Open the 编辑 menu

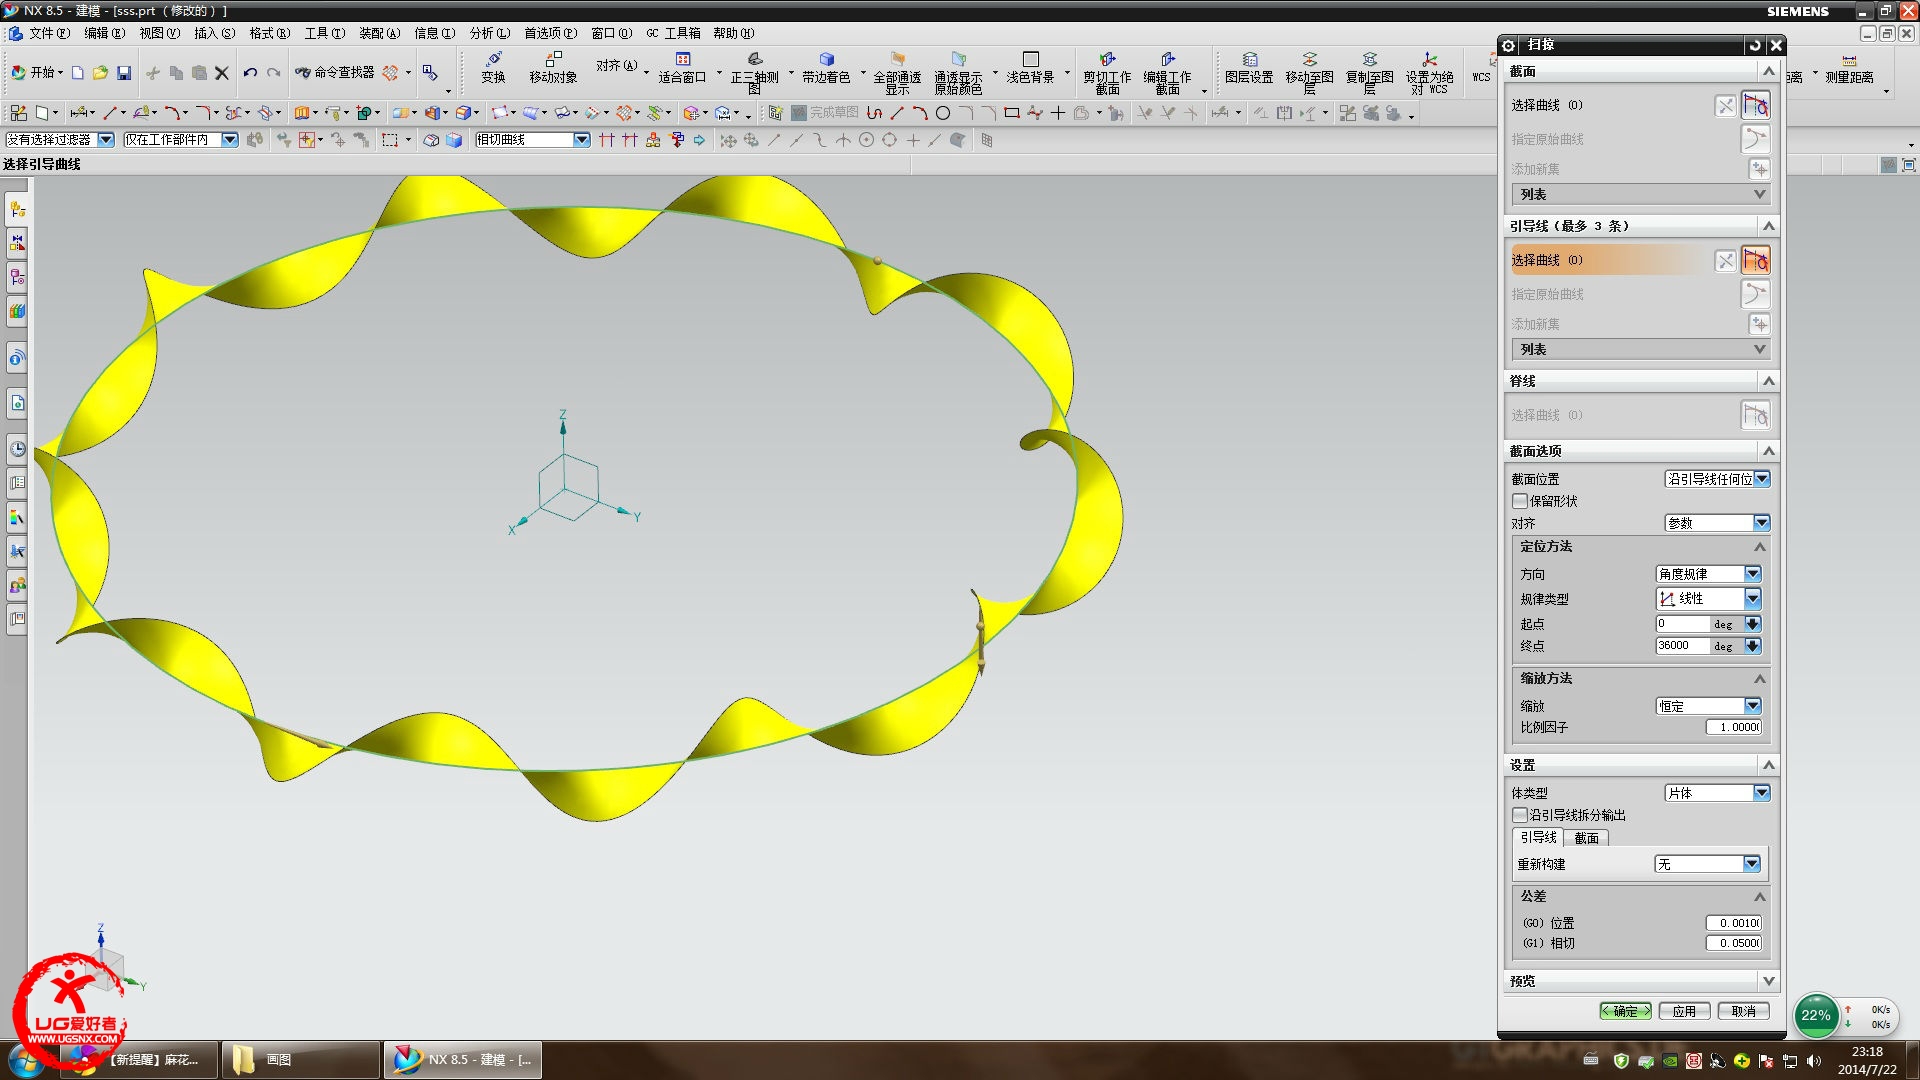tap(104, 33)
